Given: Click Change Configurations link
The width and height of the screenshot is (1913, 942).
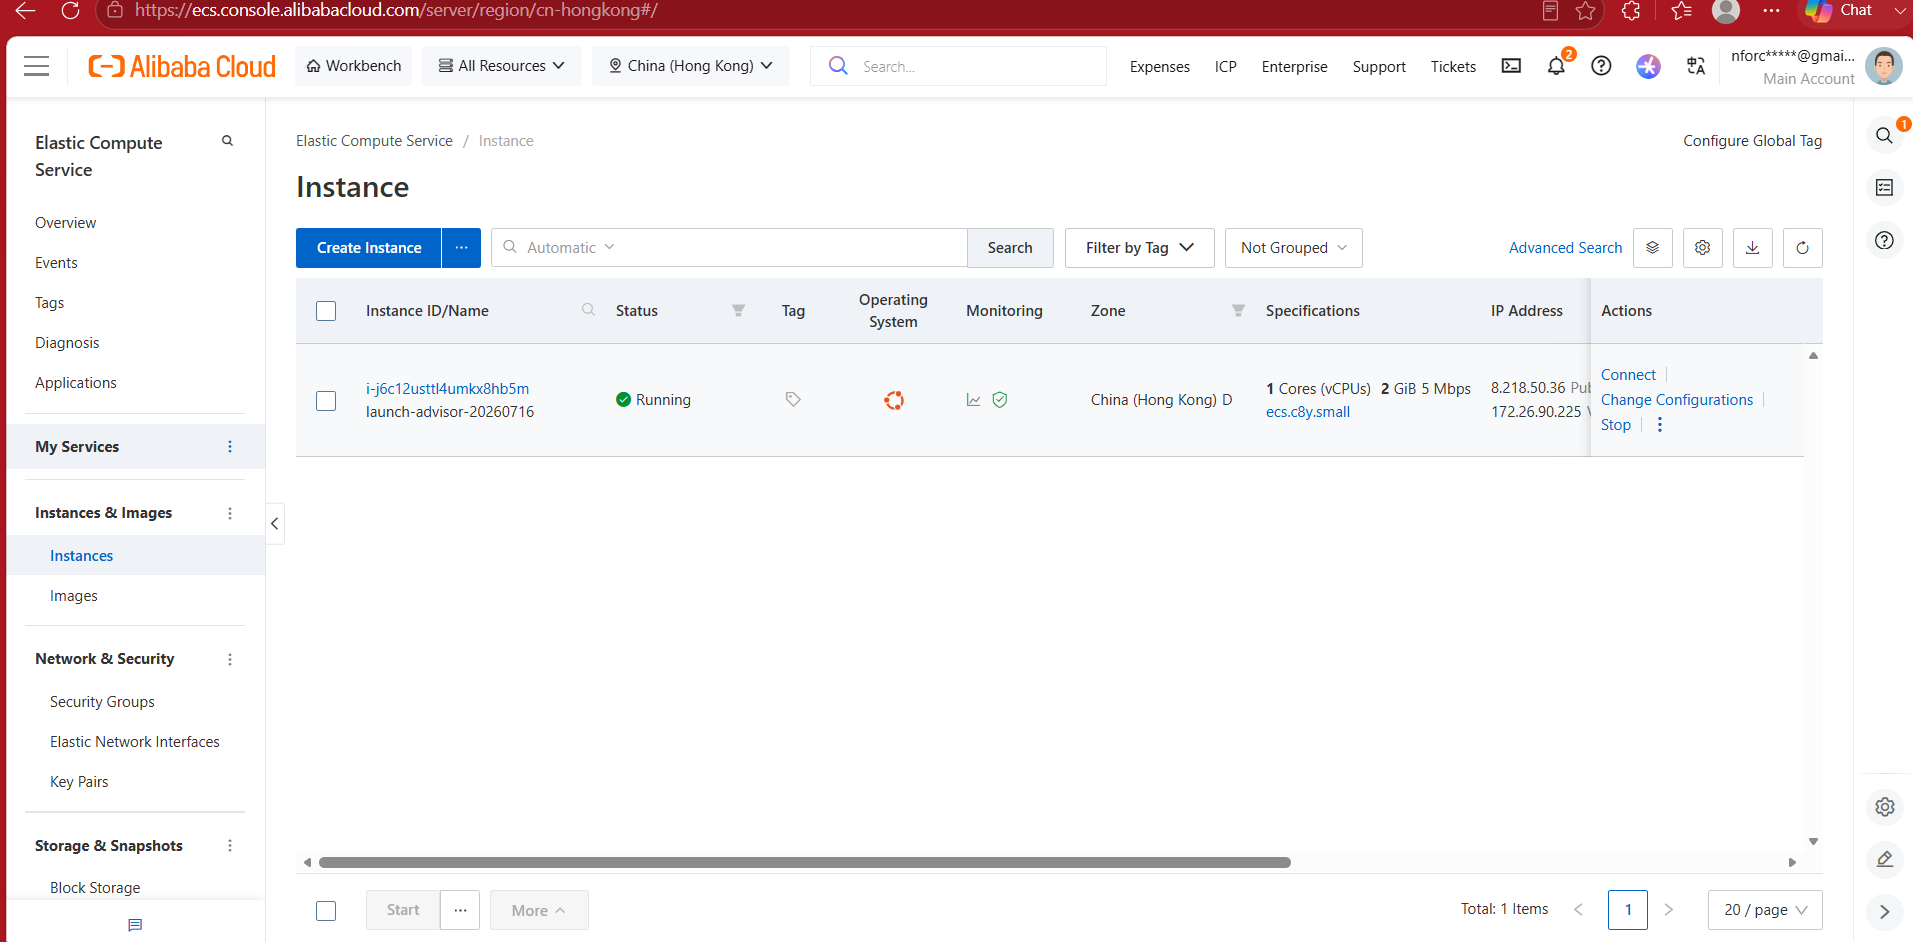Looking at the screenshot, I should tap(1677, 400).
